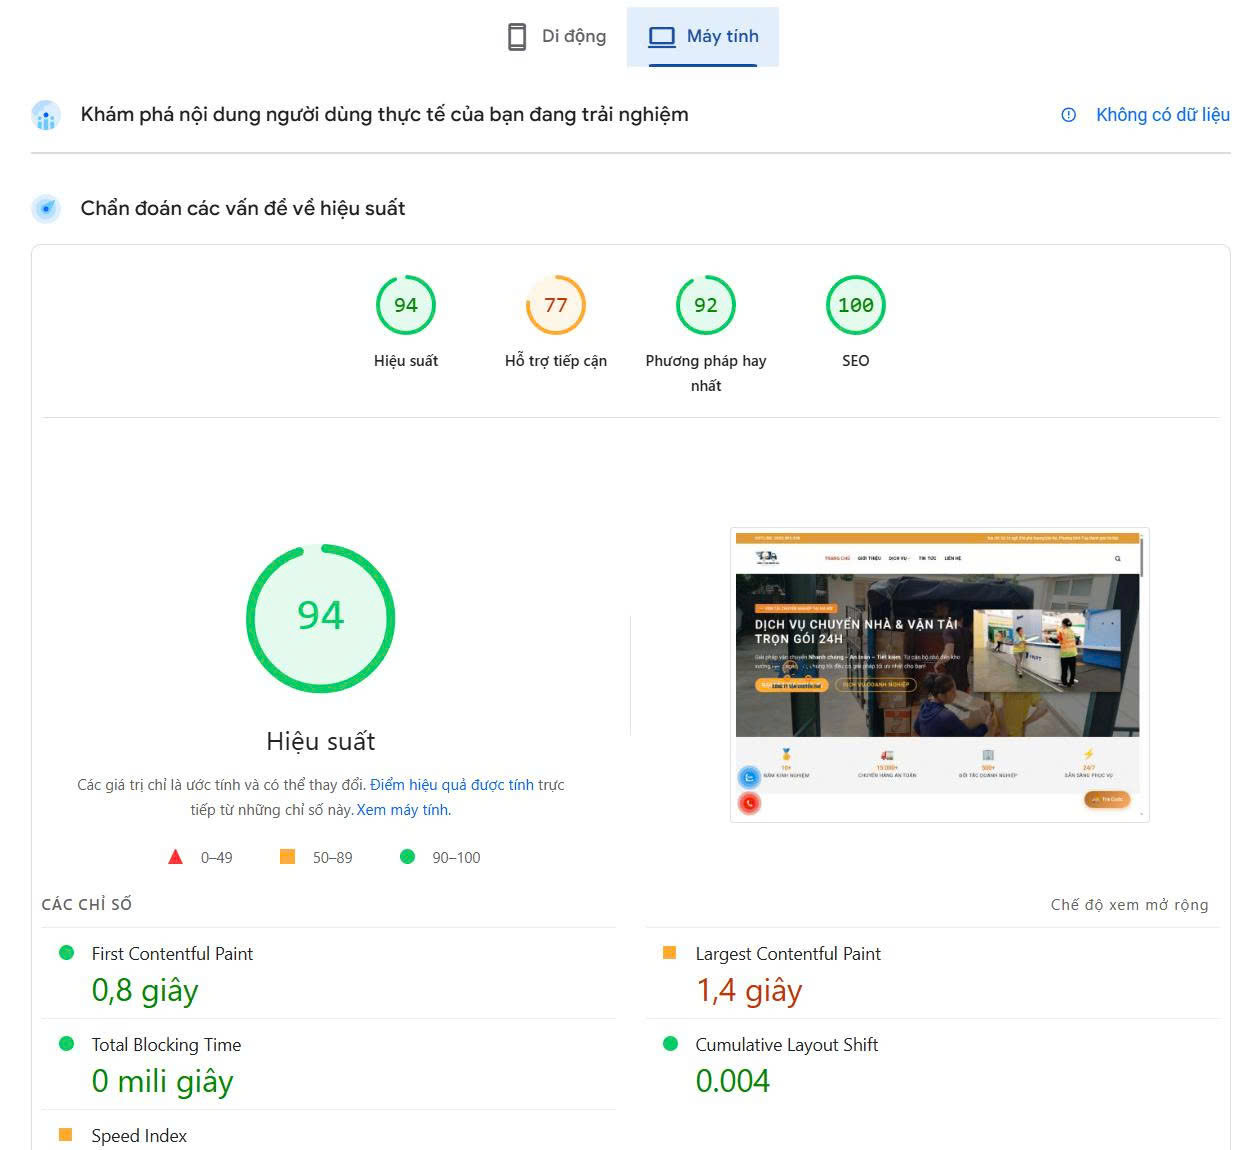Click the laptop icon on the Máy tính tab
Image resolution: width=1248 pixels, height=1150 pixels.
pos(660,35)
